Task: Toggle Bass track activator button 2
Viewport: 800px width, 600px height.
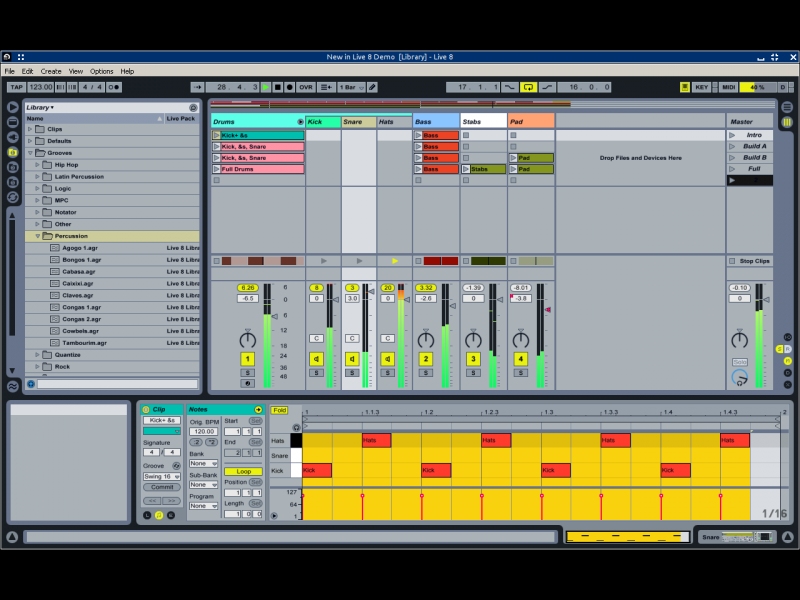Action: point(425,358)
